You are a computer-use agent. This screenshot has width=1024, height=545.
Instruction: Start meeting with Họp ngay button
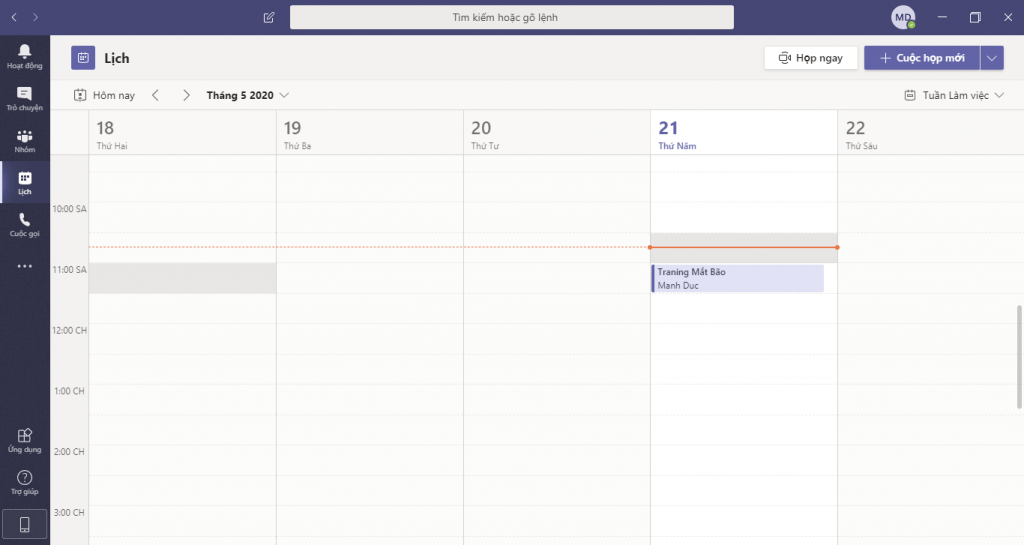point(810,58)
